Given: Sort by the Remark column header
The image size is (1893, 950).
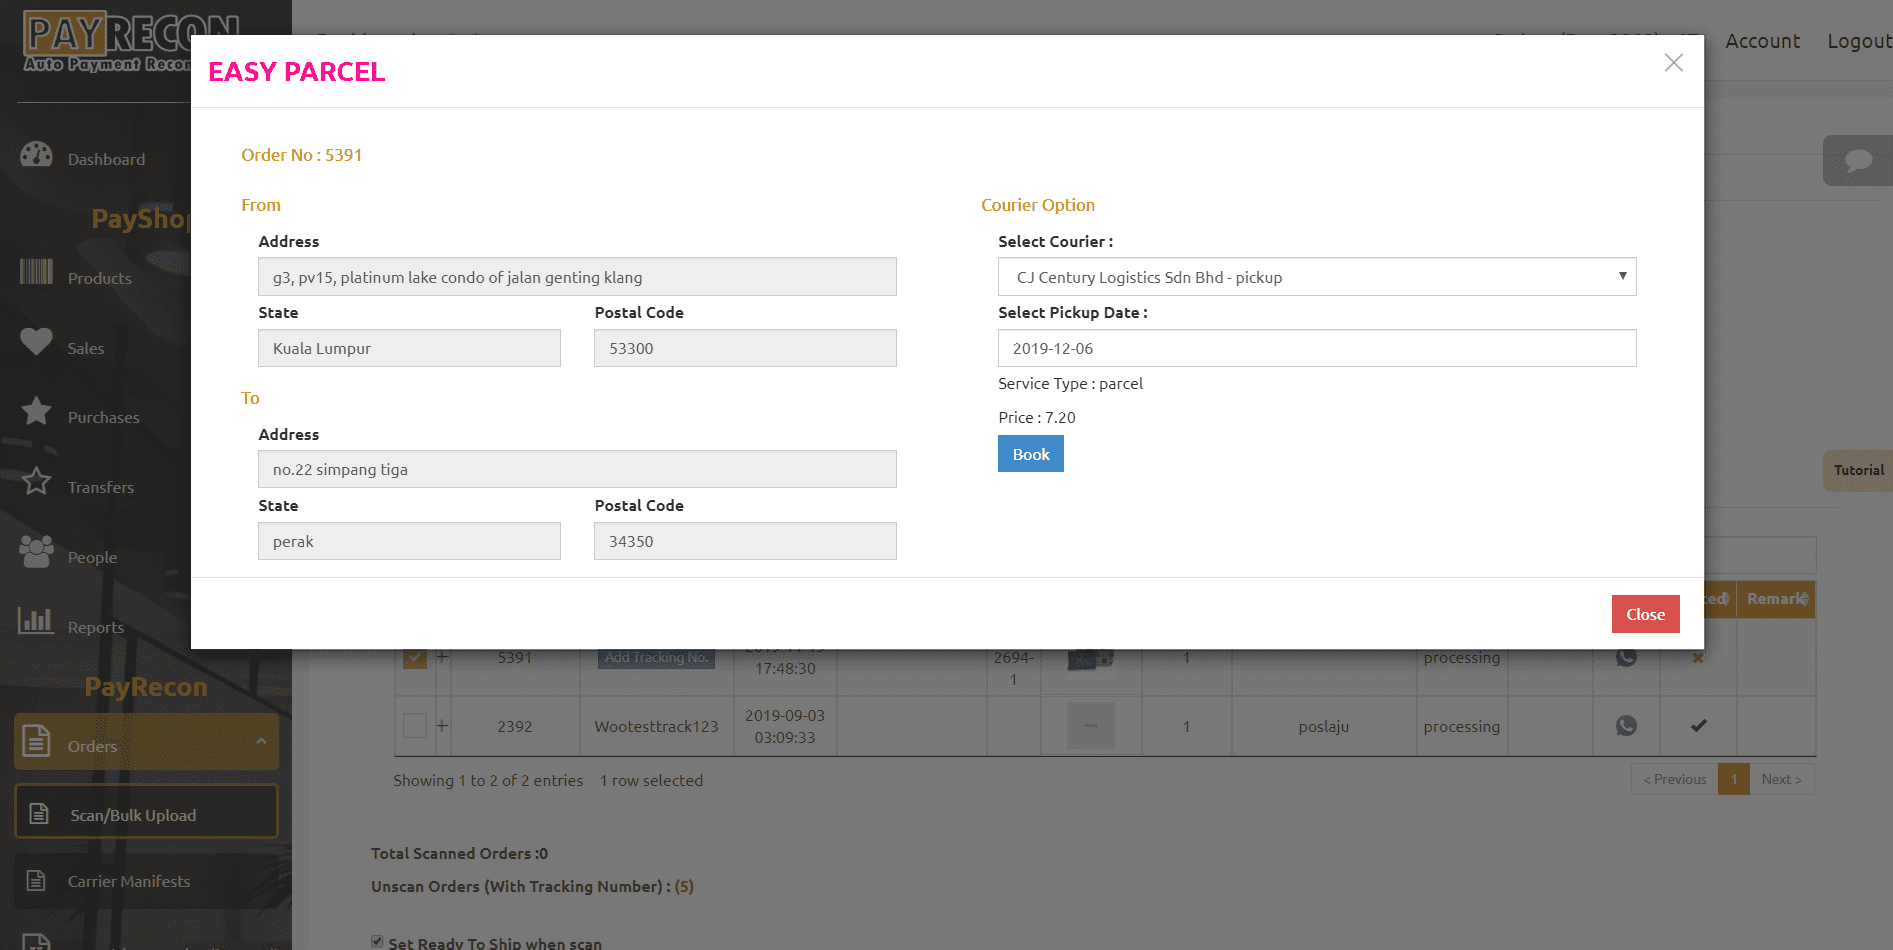Looking at the screenshot, I should pyautogui.click(x=1776, y=599).
